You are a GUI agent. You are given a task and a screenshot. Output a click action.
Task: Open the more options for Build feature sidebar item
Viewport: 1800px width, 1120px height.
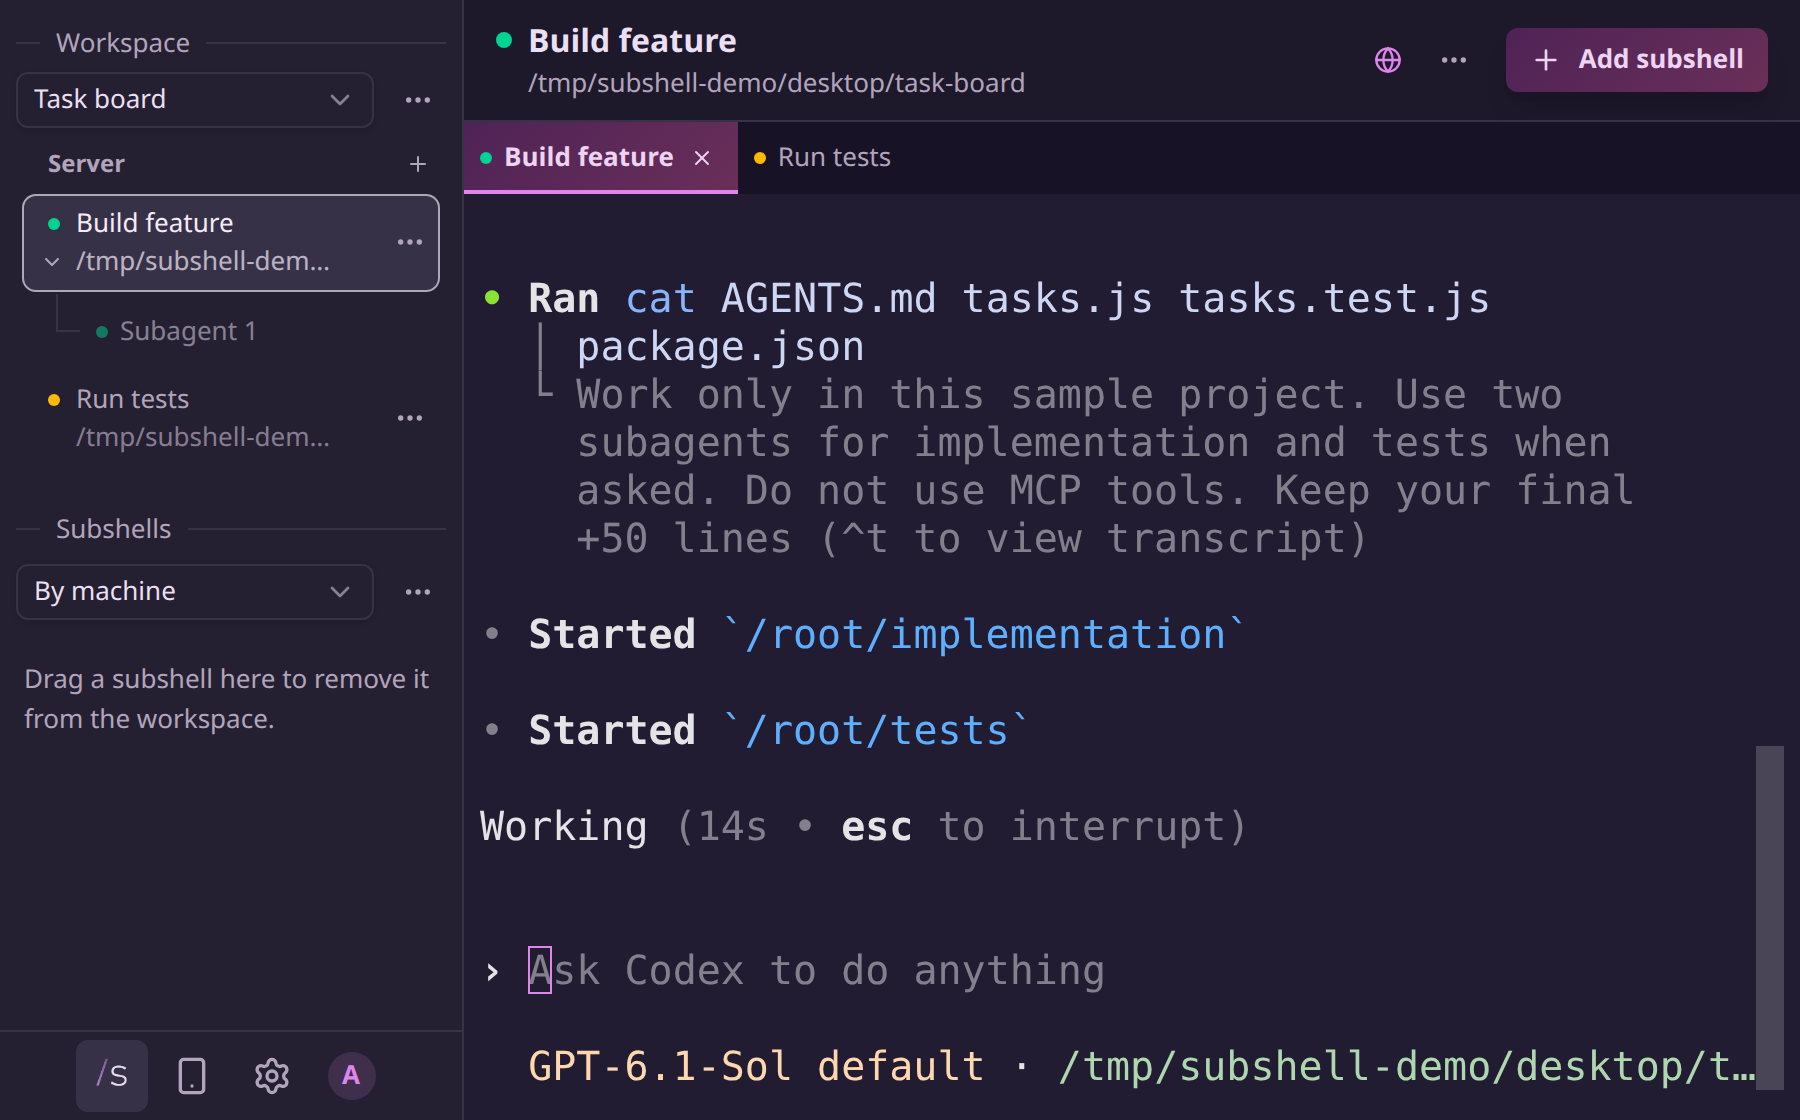tap(410, 242)
